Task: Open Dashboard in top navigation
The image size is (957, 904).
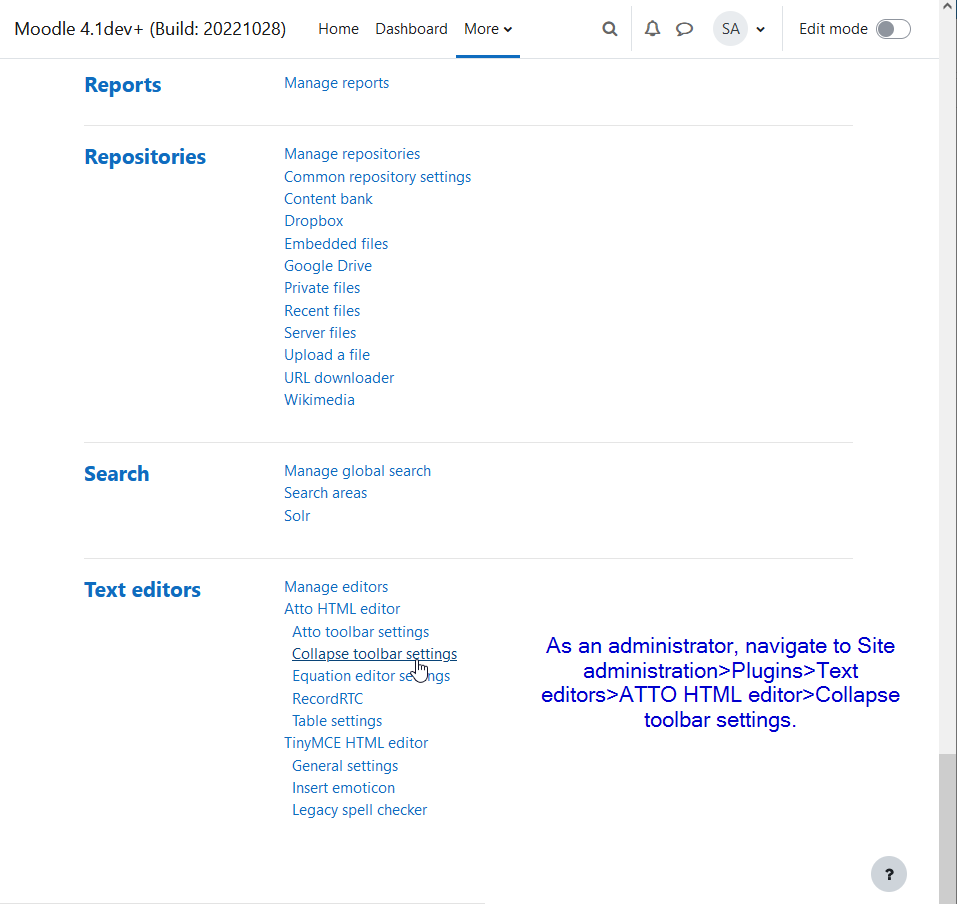Action: pos(411,29)
